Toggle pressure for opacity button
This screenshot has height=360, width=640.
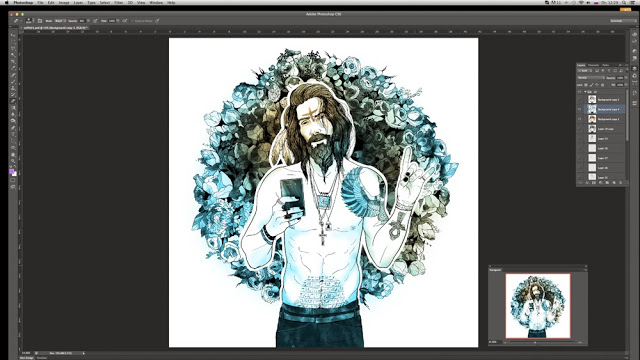click(x=95, y=21)
